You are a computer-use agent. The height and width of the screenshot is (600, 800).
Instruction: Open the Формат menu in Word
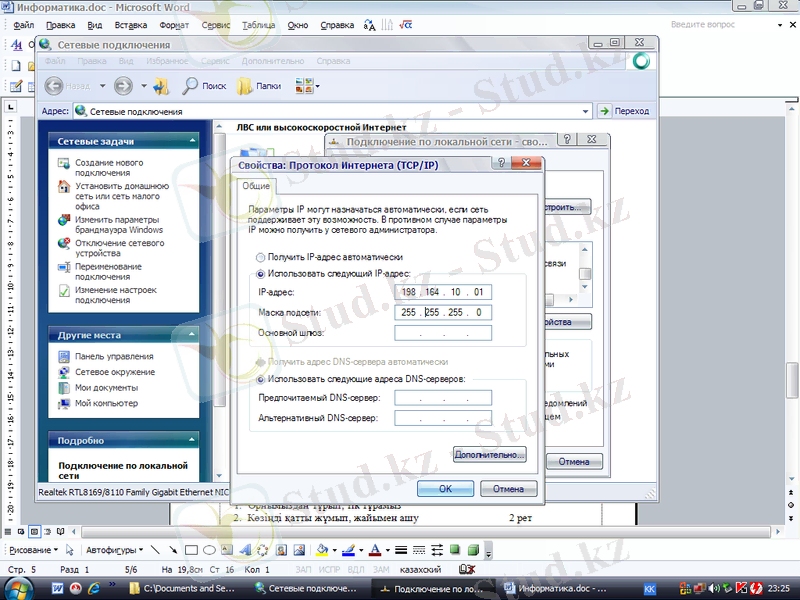(x=174, y=23)
